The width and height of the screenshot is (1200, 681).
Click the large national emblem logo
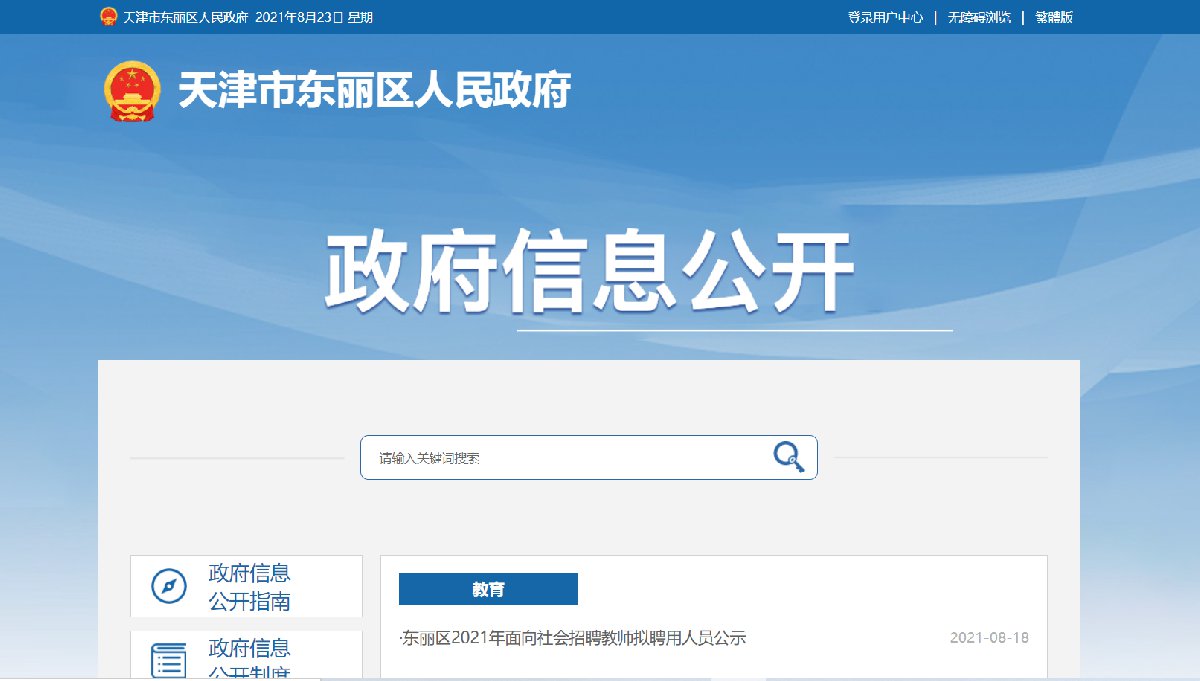[132, 92]
